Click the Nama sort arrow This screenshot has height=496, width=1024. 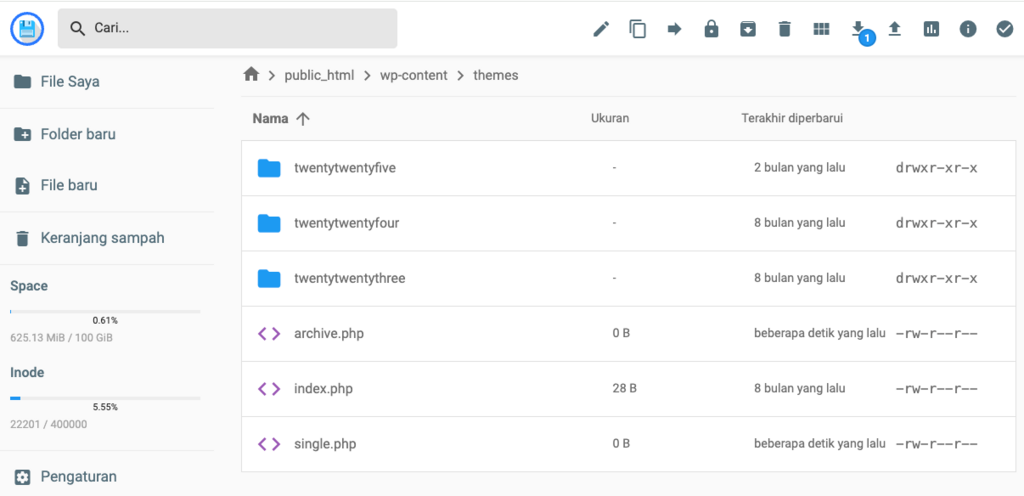(x=302, y=119)
